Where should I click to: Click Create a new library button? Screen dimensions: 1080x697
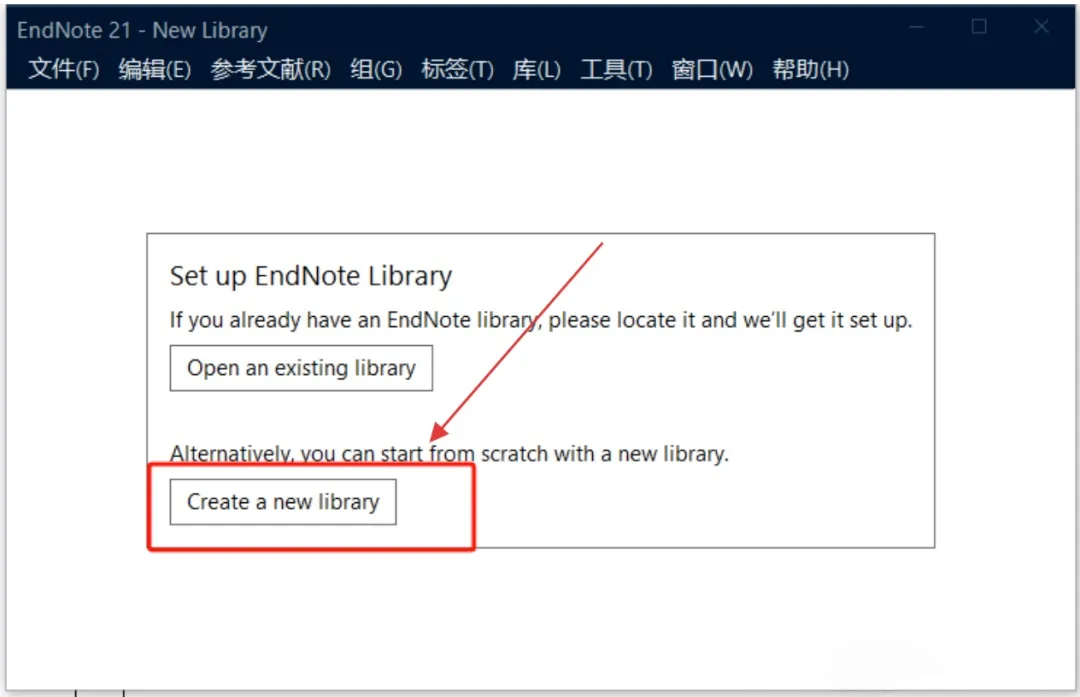[283, 502]
